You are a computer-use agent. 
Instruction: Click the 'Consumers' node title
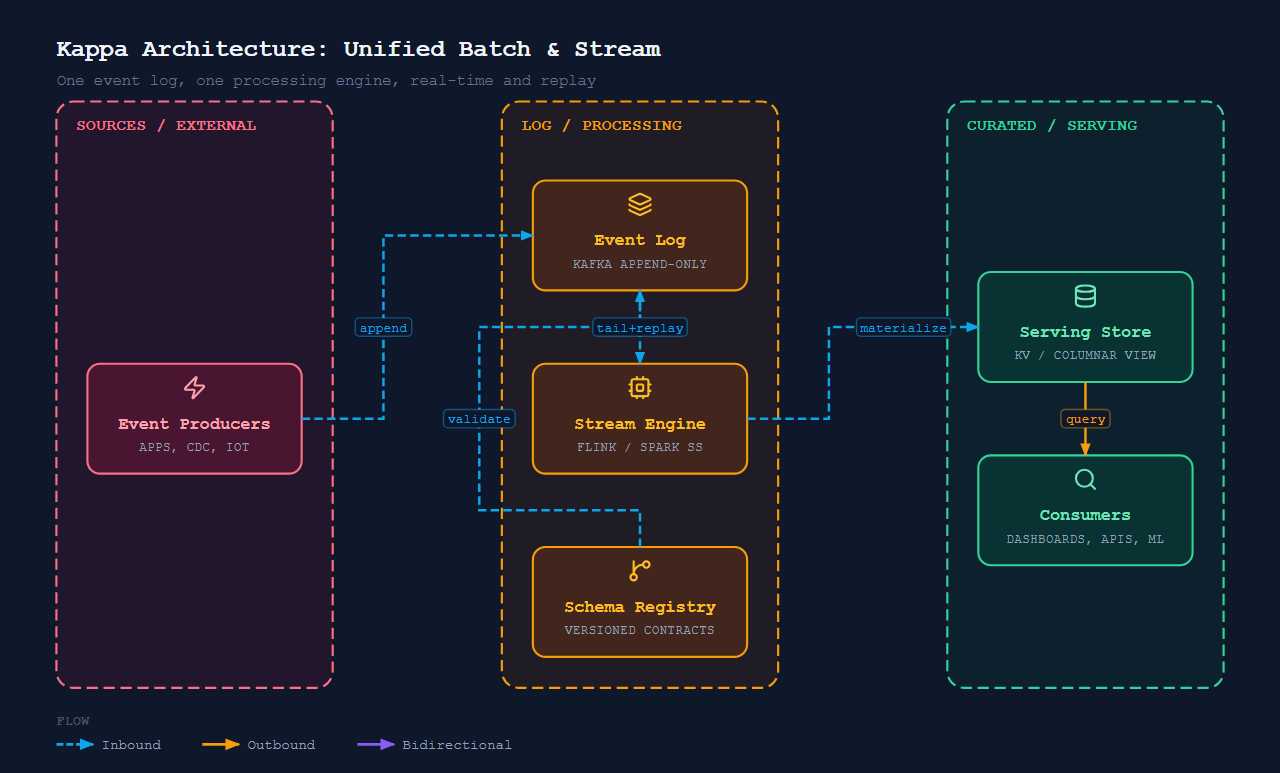click(x=1085, y=515)
